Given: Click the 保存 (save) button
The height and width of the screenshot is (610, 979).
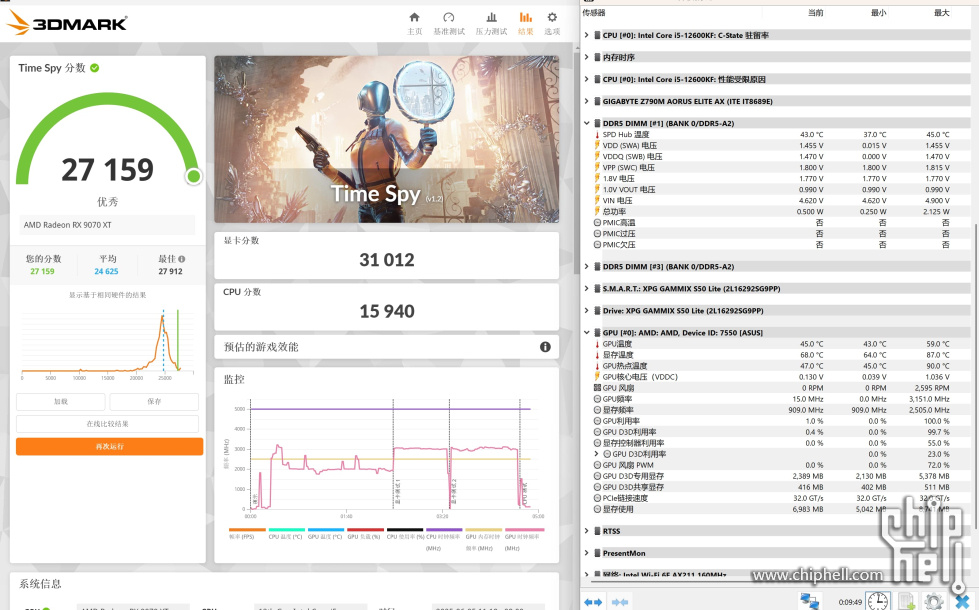Looking at the screenshot, I should point(154,401).
